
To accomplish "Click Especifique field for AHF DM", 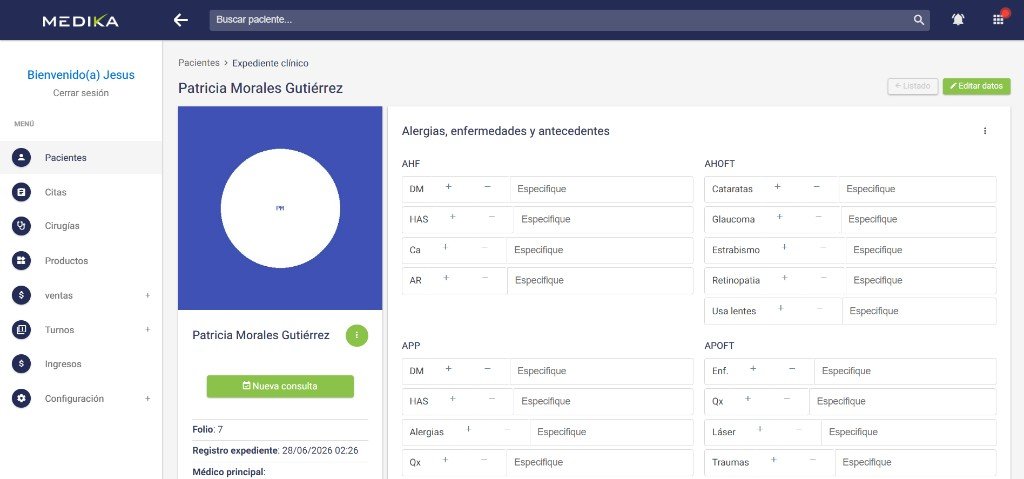I will click(x=601, y=189).
